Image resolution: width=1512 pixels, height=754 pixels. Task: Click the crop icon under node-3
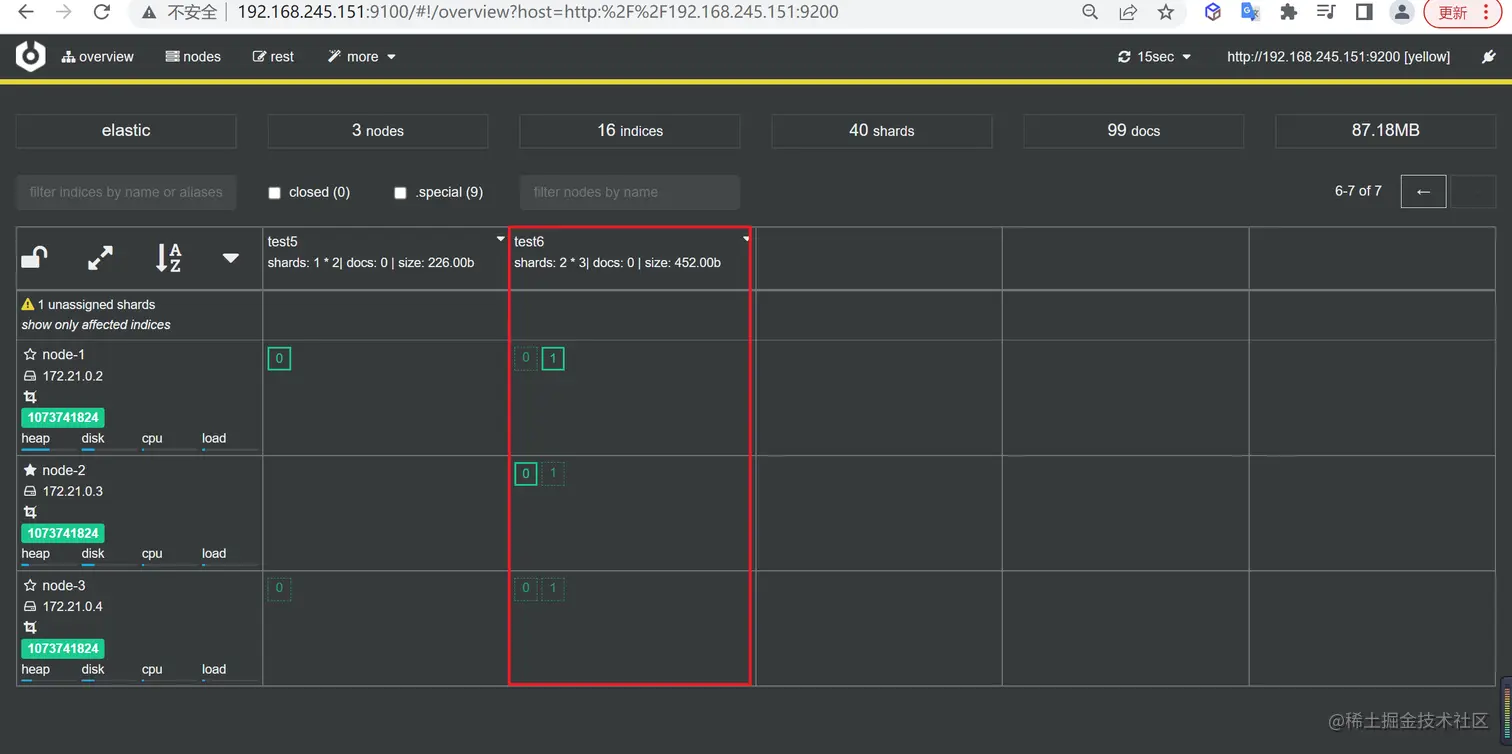tap(30, 627)
